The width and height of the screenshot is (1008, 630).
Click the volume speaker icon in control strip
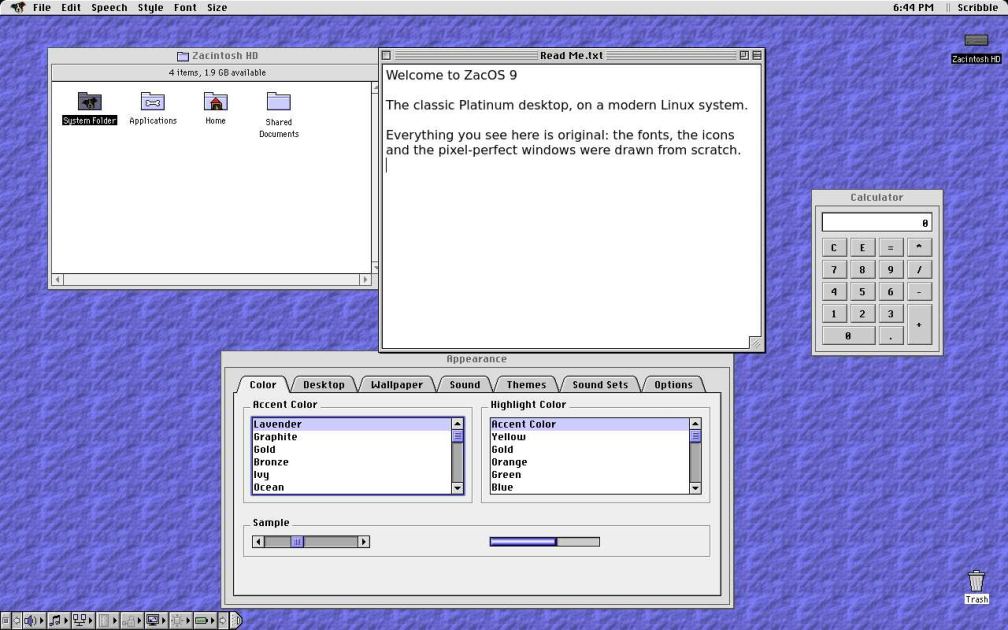tap(30, 620)
